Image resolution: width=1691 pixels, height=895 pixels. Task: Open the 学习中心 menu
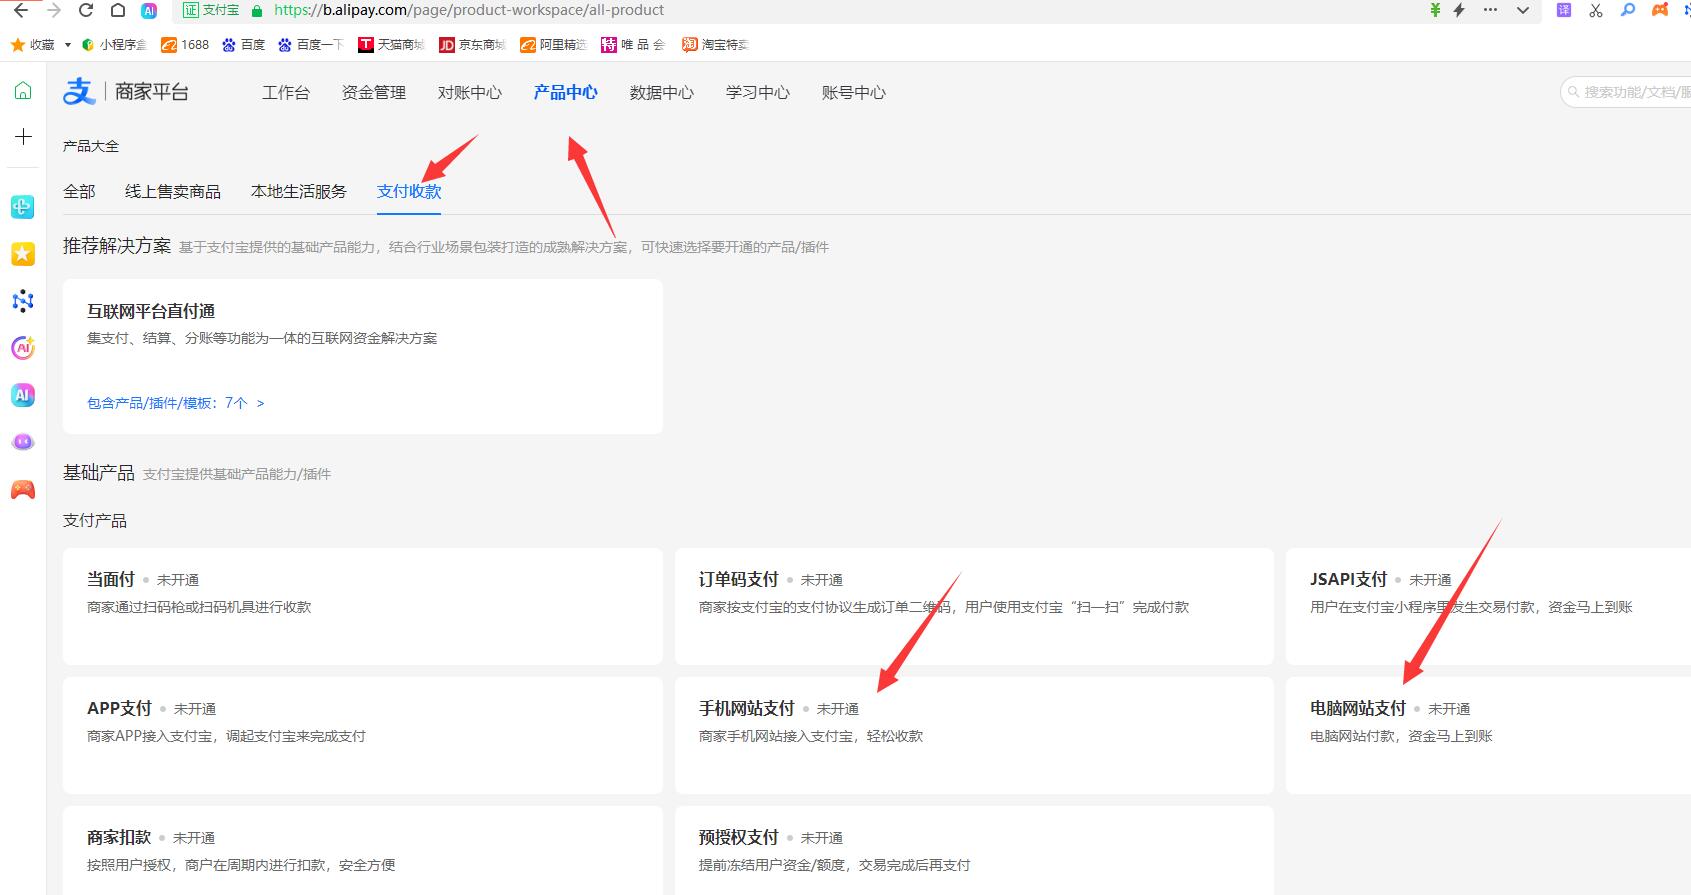pos(758,92)
